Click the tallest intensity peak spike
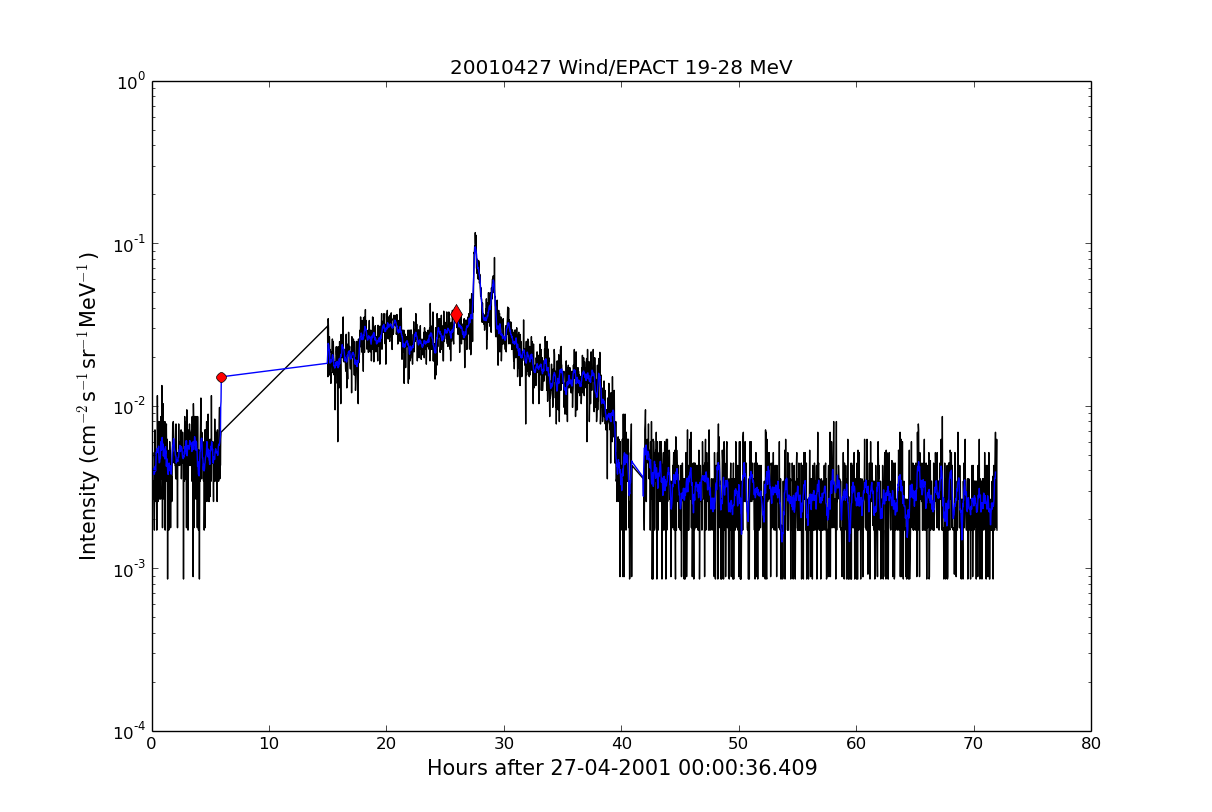 (x=475, y=237)
